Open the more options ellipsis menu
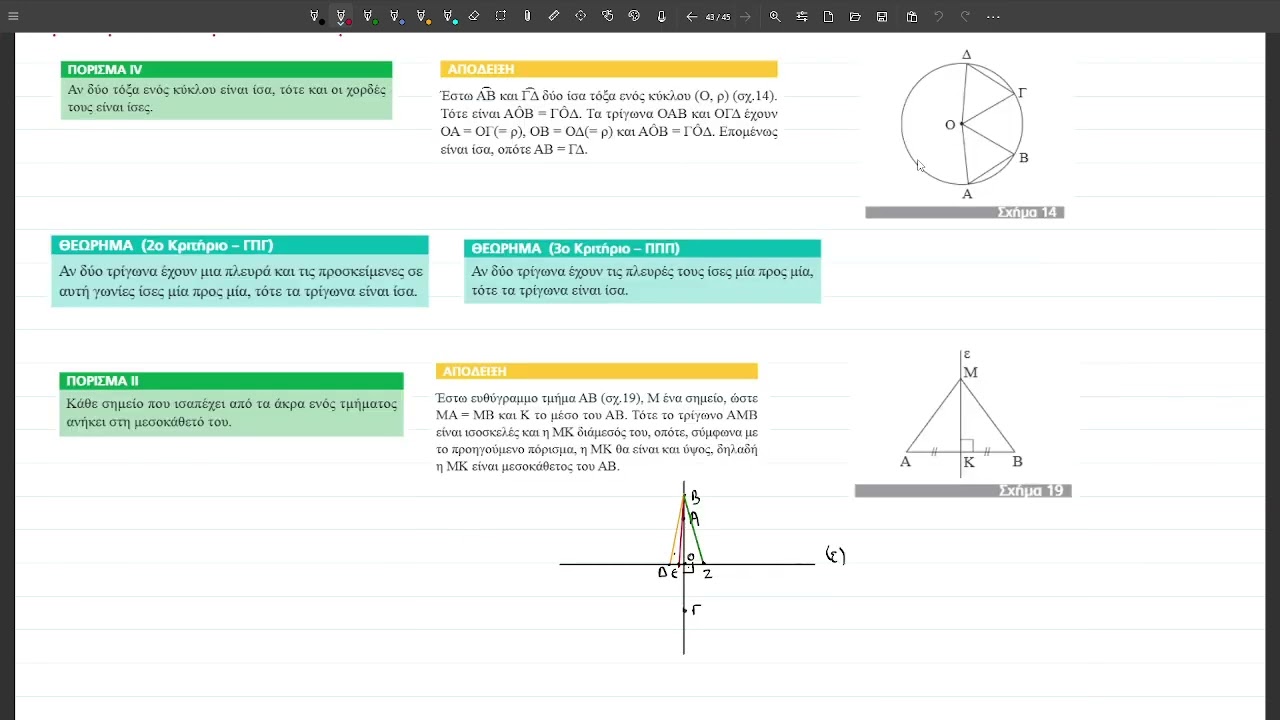Image resolution: width=1280 pixels, height=720 pixels. click(x=993, y=17)
